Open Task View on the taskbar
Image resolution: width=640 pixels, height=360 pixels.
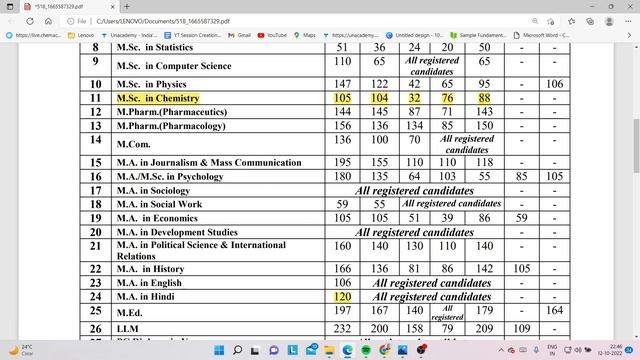[x=255, y=350]
